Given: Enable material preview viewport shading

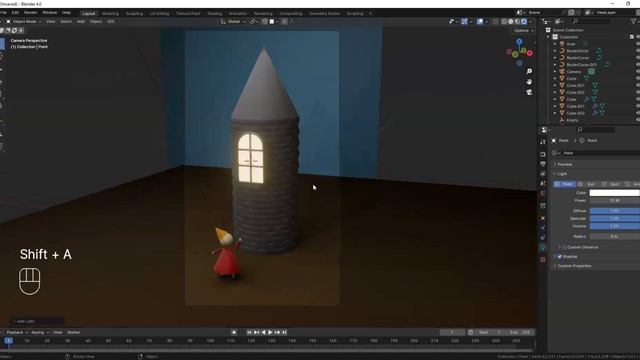Looking at the screenshot, I should pyautogui.click(x=517, y=22).
